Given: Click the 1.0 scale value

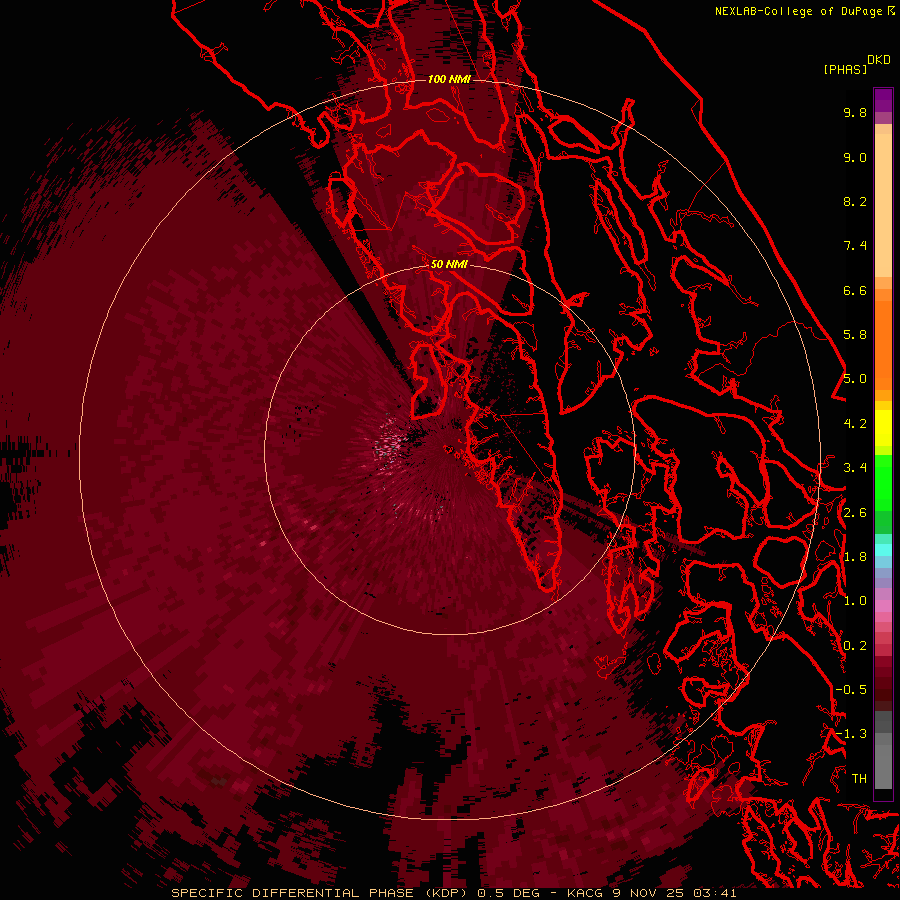Looking at the screenshot, I should [x=855, y=601].
